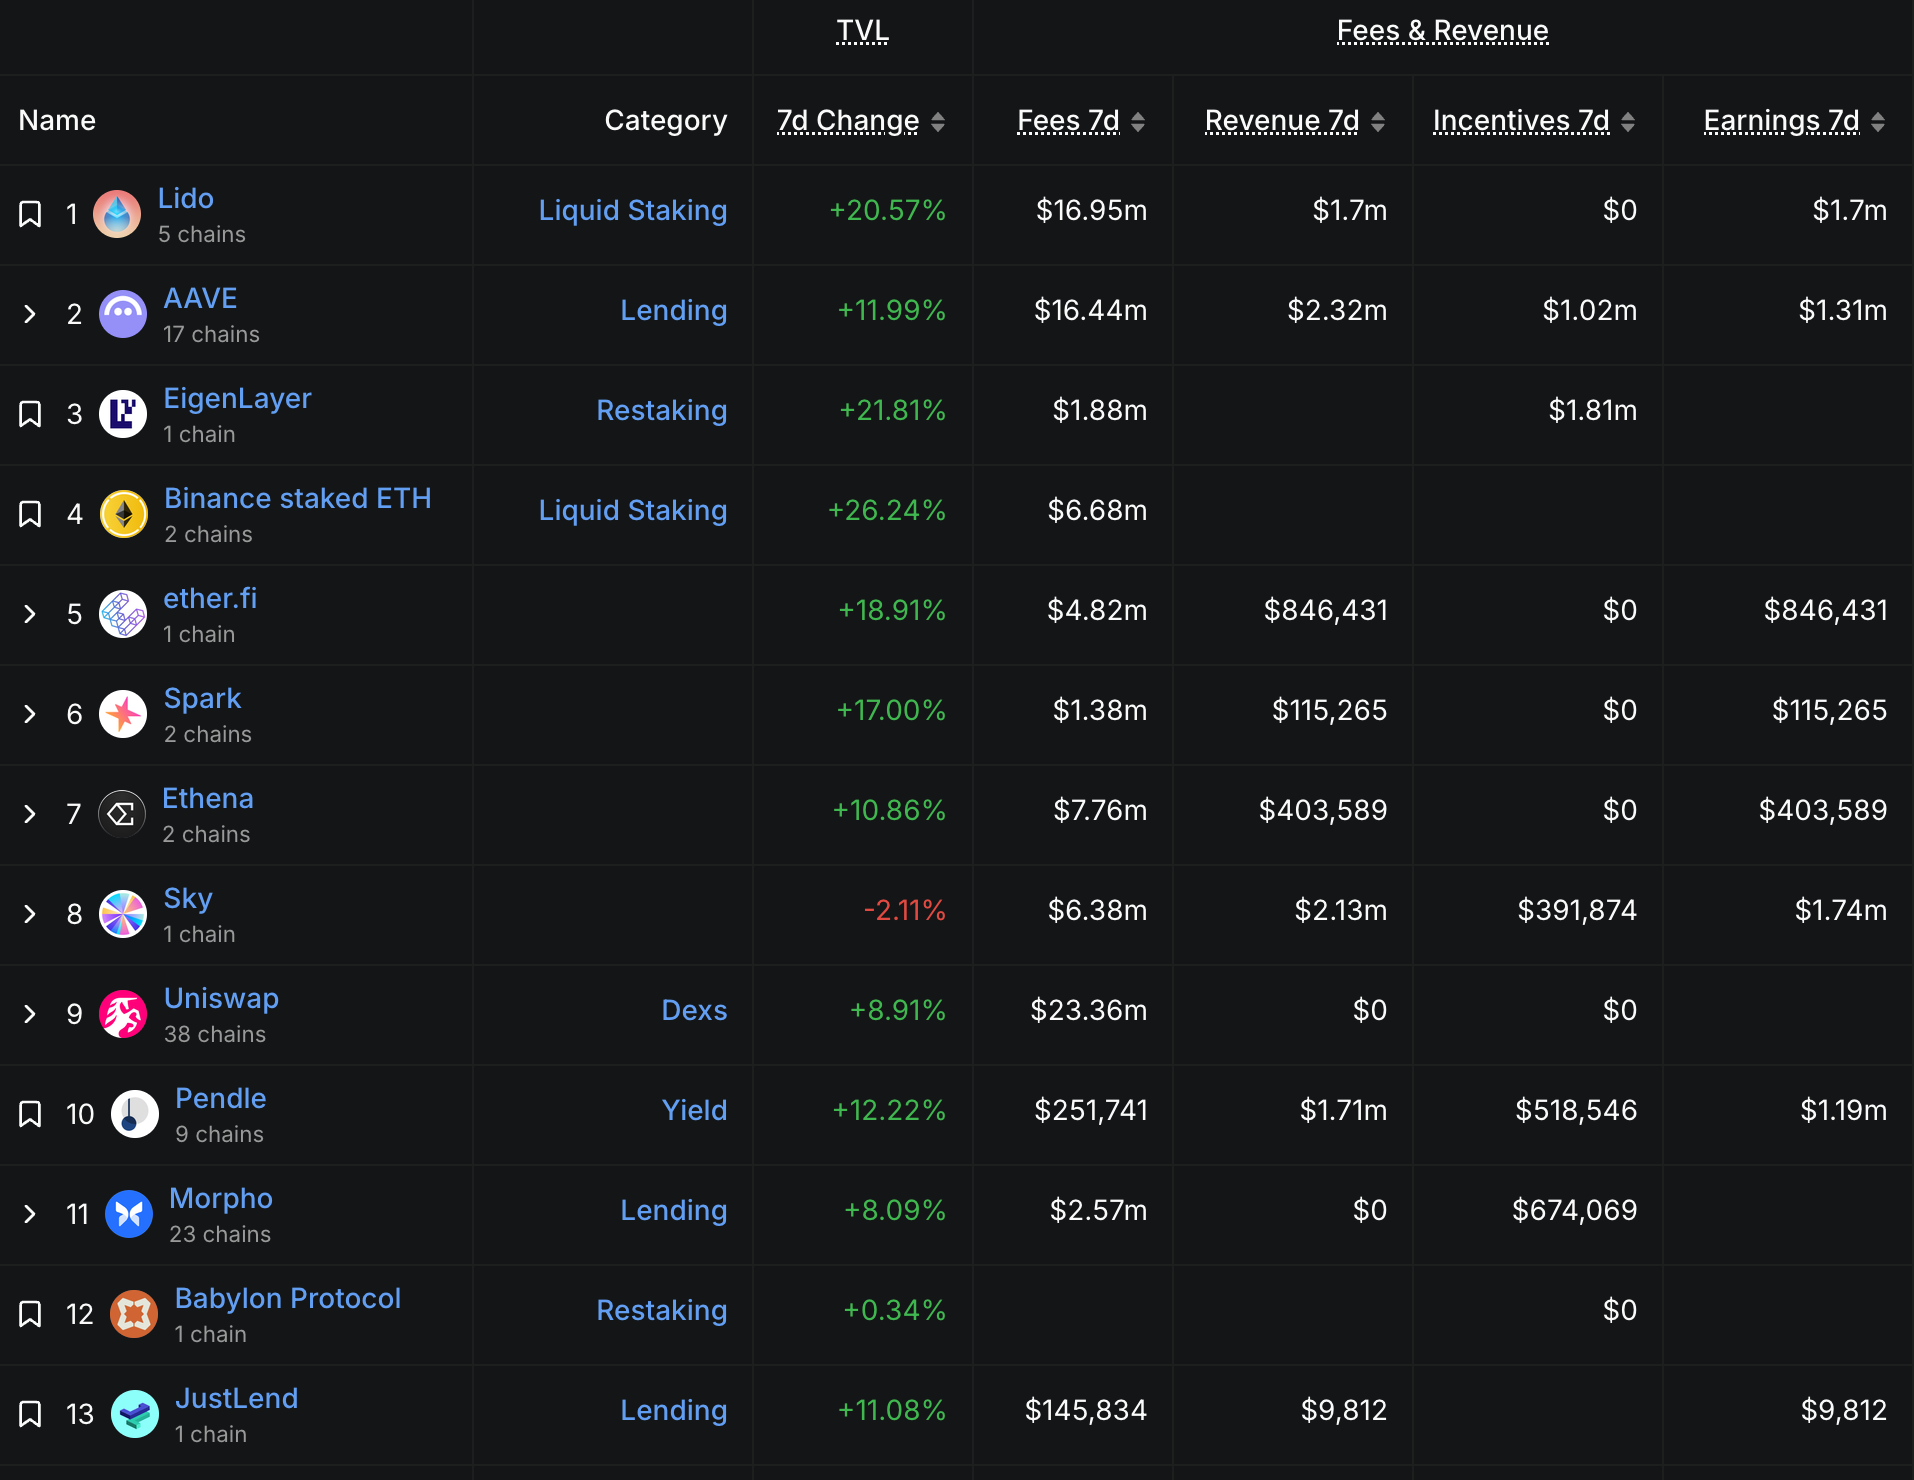The width and height of the screenshot is (1914, 1480).
Task: Click the Lido protocol logo
Action: click(x=117, y=214)
